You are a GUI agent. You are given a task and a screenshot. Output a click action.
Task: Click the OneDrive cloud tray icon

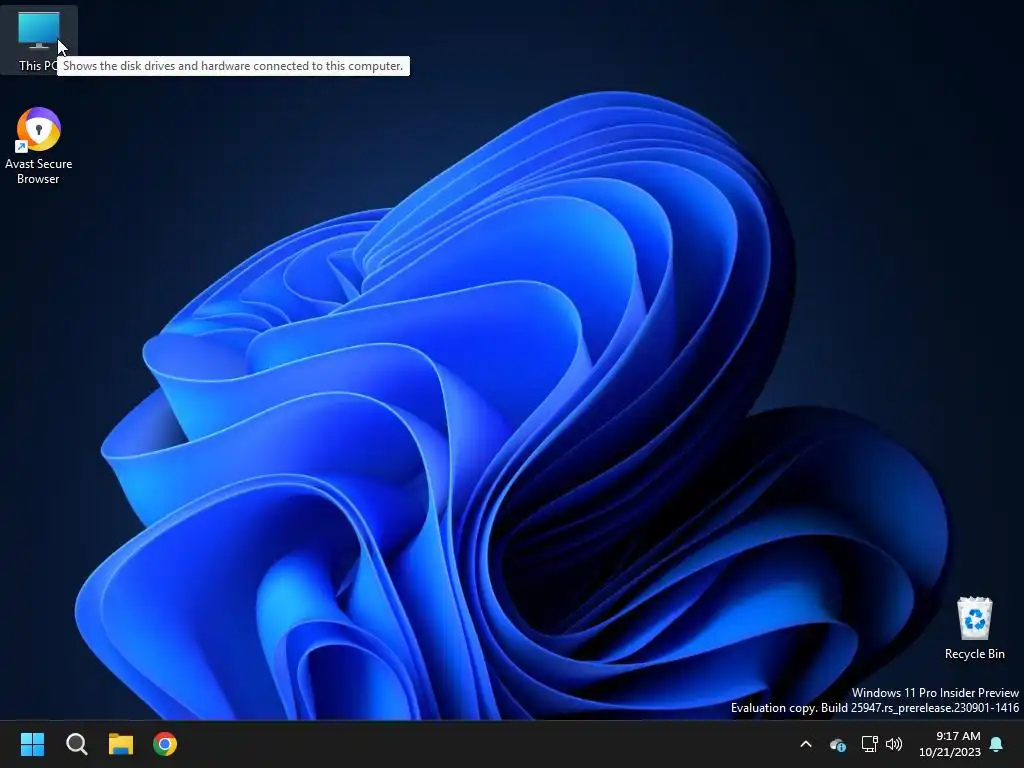coord(838,744)
